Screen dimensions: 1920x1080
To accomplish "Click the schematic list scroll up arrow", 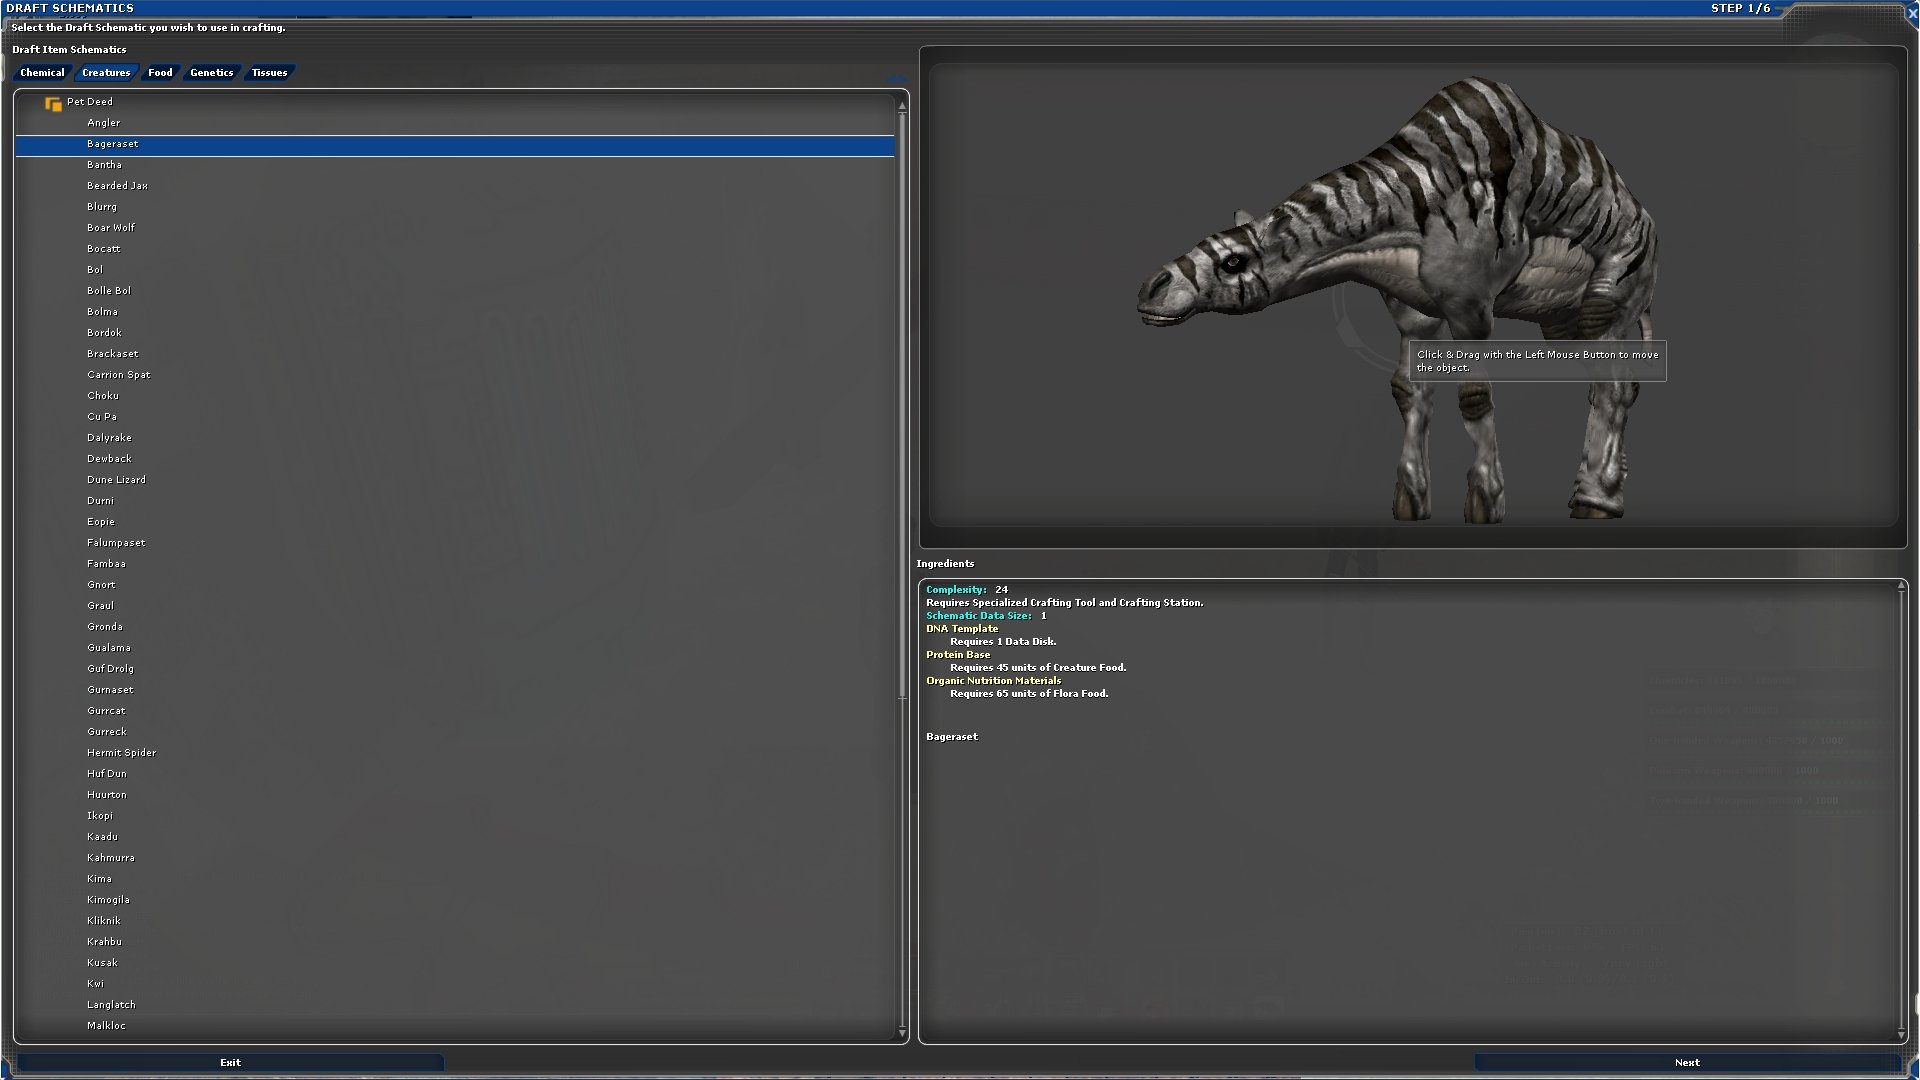I will point(902,105).
